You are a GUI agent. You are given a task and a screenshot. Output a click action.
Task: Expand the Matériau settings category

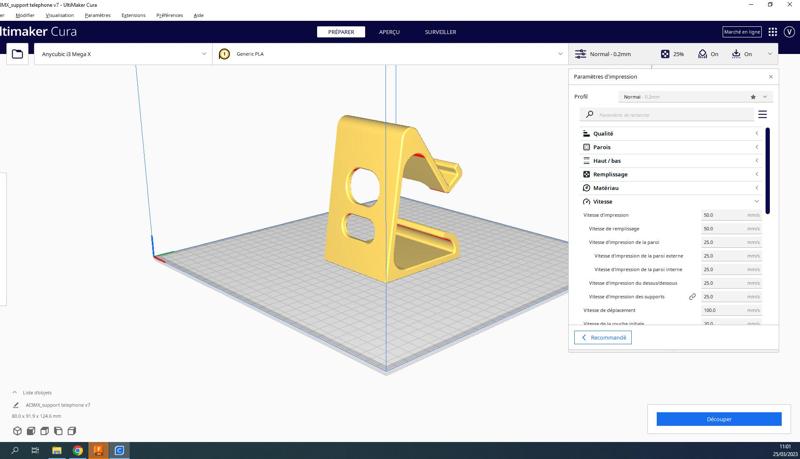671,188
